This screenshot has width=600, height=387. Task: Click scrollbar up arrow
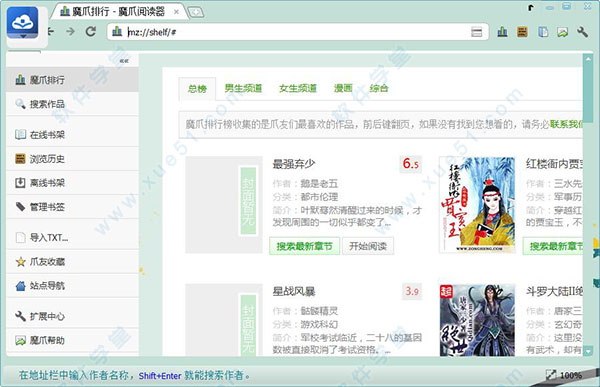pyautogui.click(x=587, y=60)
